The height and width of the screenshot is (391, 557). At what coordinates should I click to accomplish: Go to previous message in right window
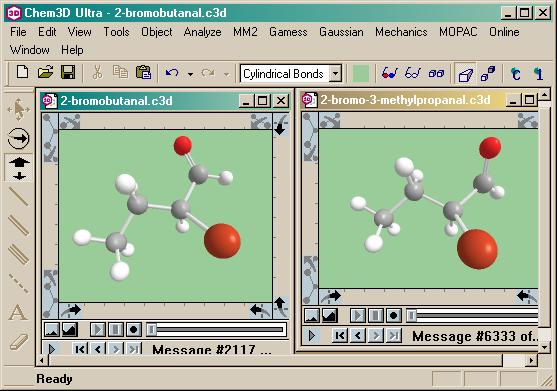(358, 335)
